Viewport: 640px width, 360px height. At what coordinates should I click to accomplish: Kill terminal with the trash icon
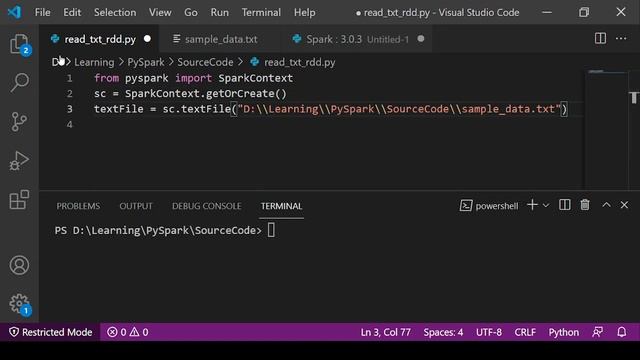pyautogui.click(x=585, y=205)
